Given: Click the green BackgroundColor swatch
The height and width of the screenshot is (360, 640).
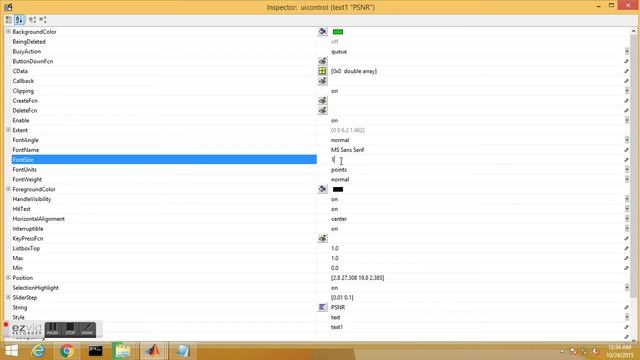Looking at the screenshot, I should (338, 32).
